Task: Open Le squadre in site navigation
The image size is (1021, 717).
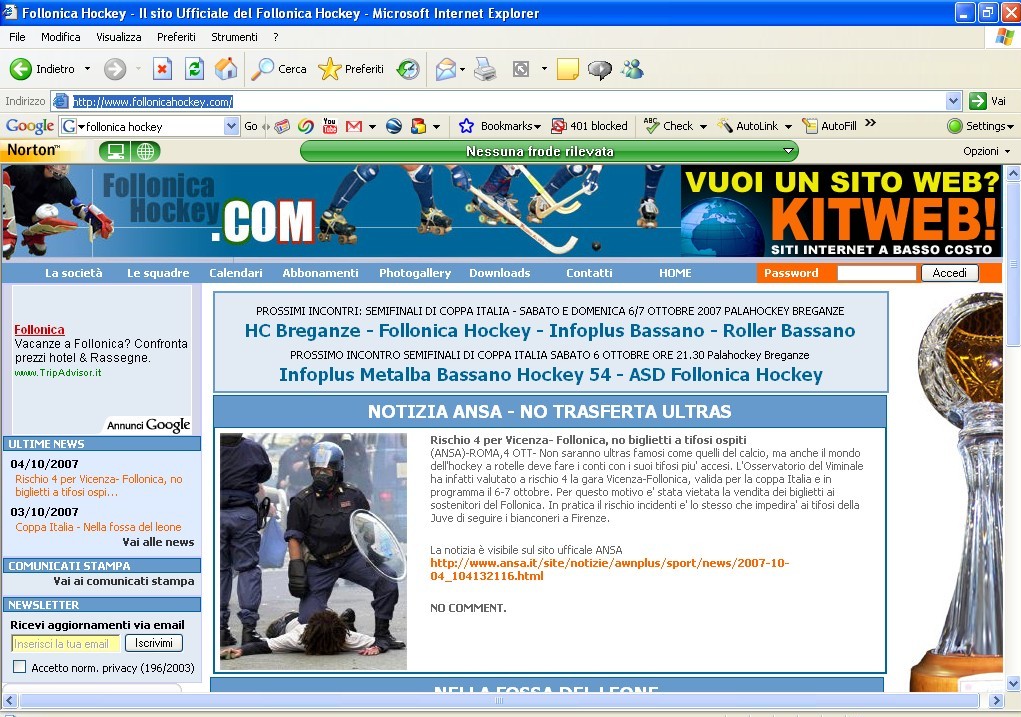Action: point(158,273)
